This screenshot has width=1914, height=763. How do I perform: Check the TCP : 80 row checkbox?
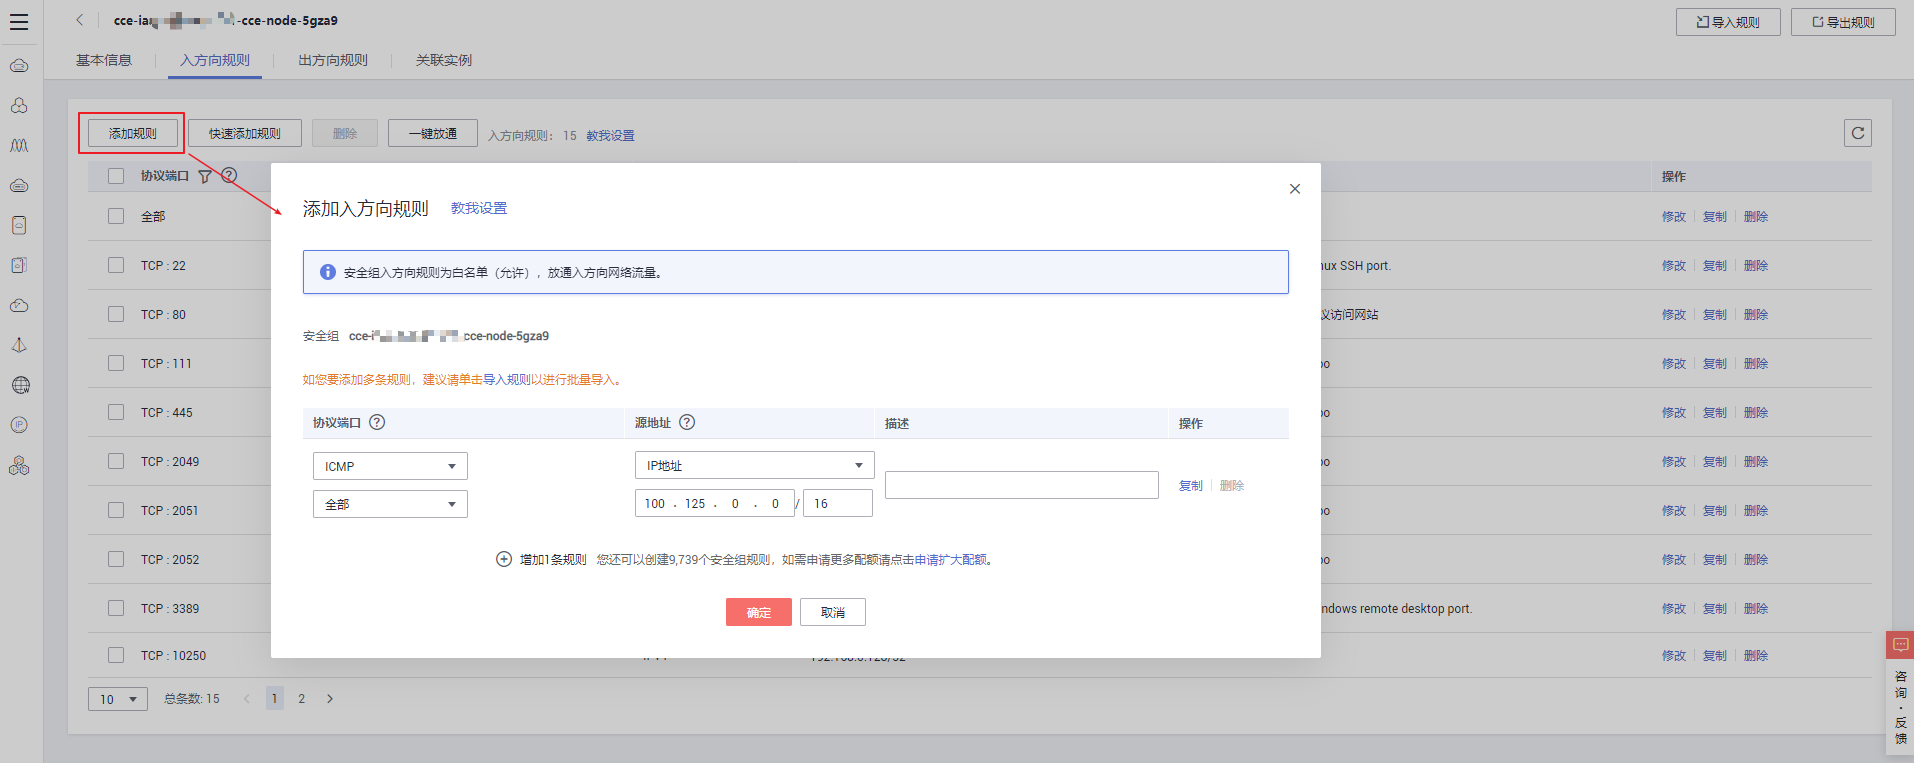tap(116, 314)
